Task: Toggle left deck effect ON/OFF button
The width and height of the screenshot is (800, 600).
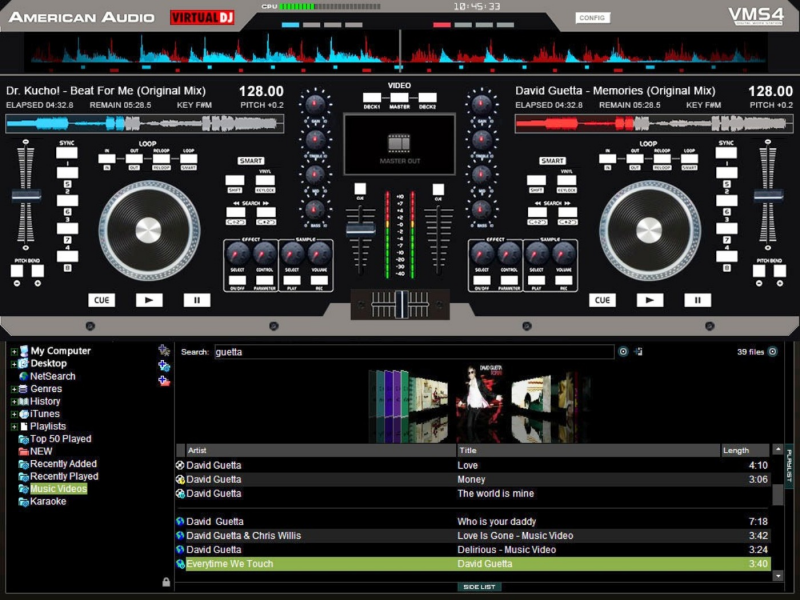Action: pos(237,280)
